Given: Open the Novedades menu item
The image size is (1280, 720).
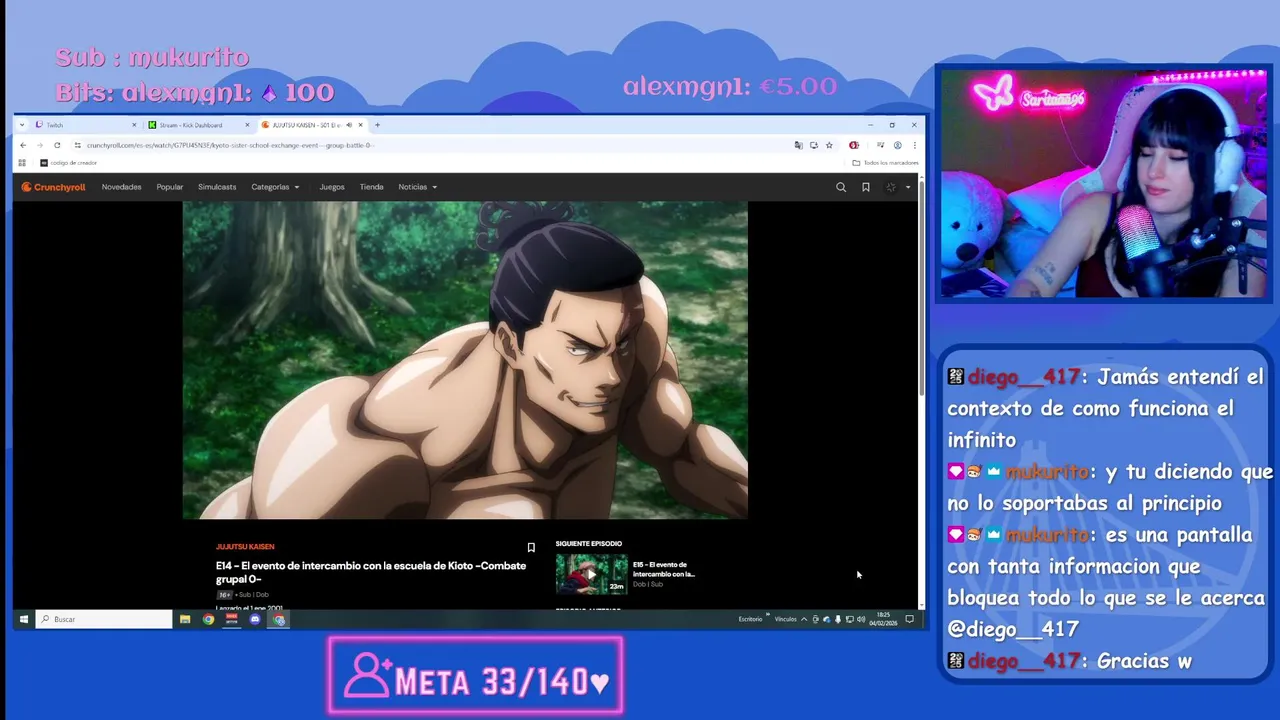Looking at the screenshot, I should (121, 187).
